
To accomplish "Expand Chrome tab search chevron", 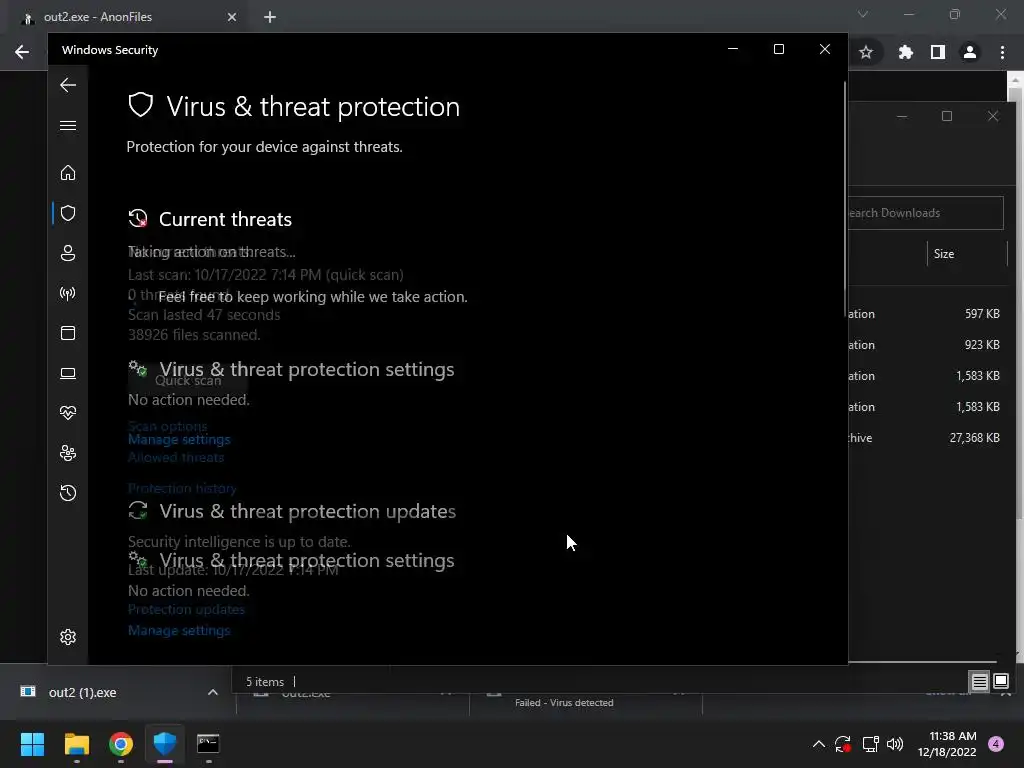I will 863,14.
